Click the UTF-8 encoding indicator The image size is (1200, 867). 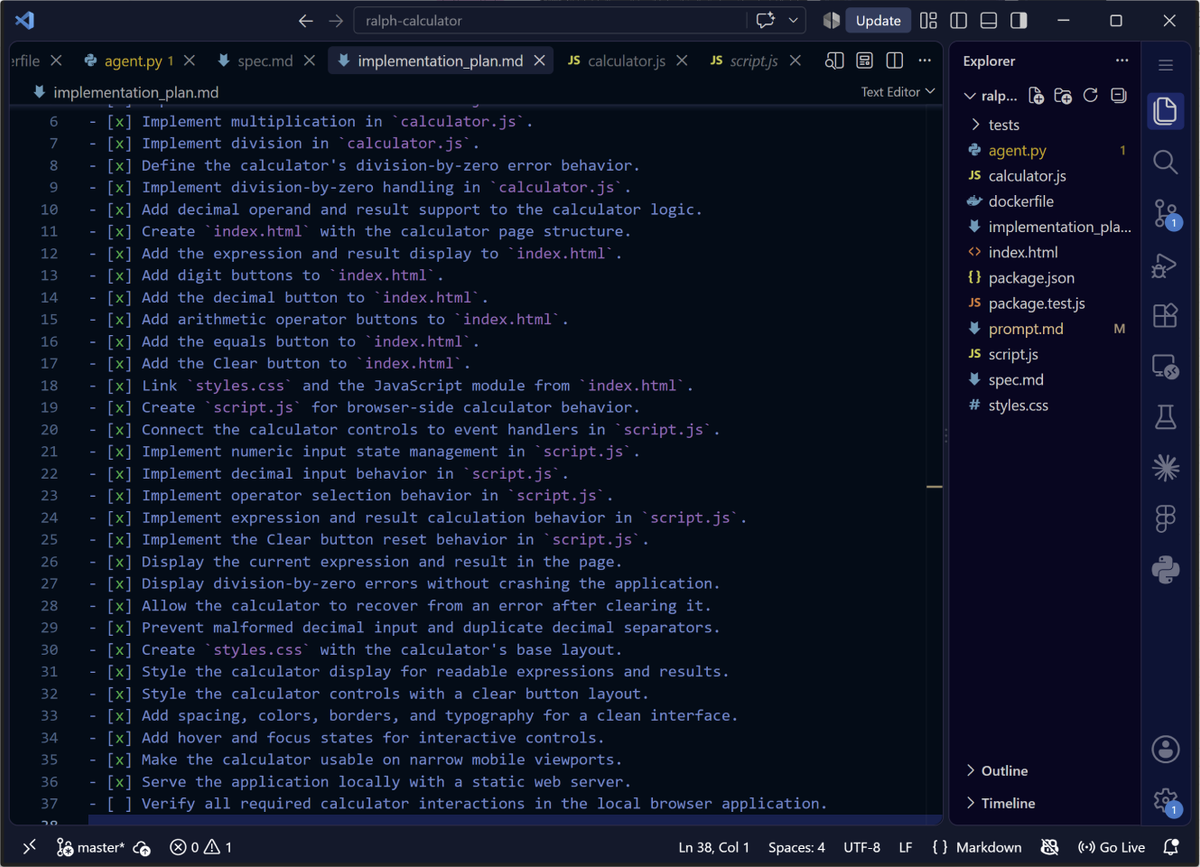(x=860, y=847)
